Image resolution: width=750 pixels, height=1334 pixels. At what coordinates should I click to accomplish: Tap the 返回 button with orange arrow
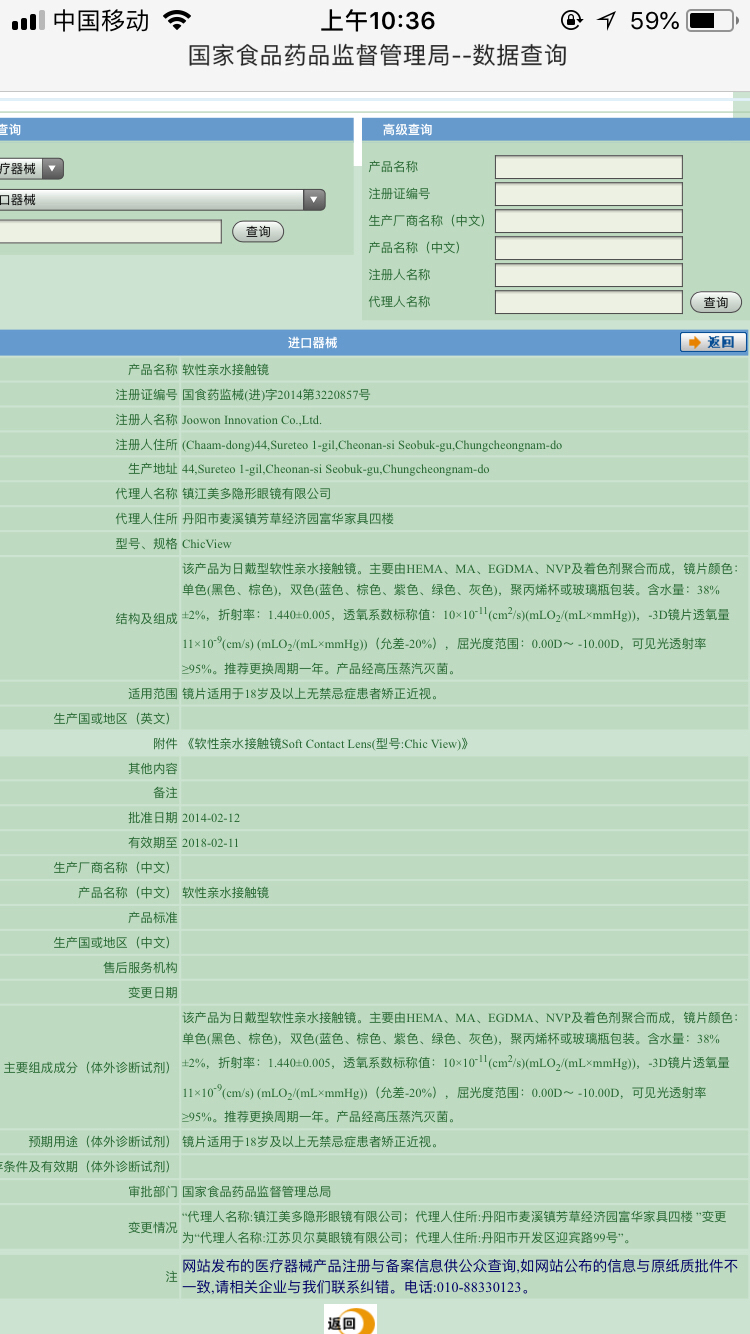point(713,342)
